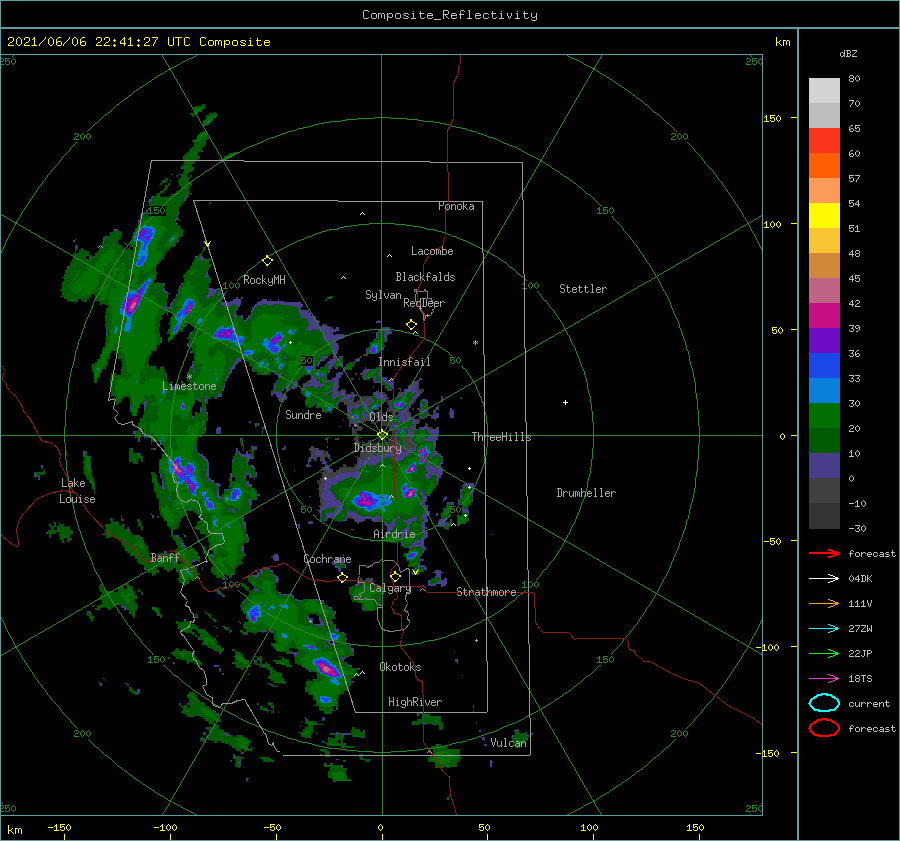Click the yellow diamond marker below Cochrane
This screenshot has width=900, height=841.
342,577
